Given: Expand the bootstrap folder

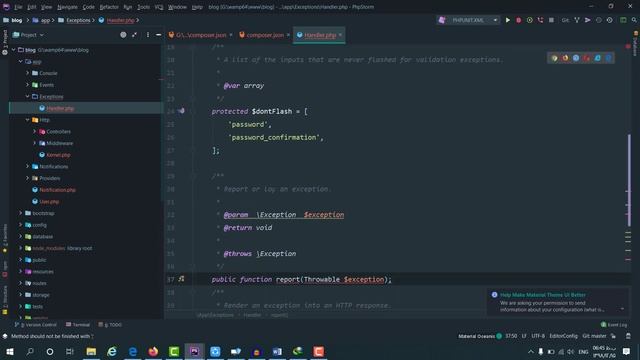Looking at the screenshot, I should tap(21, 213).
